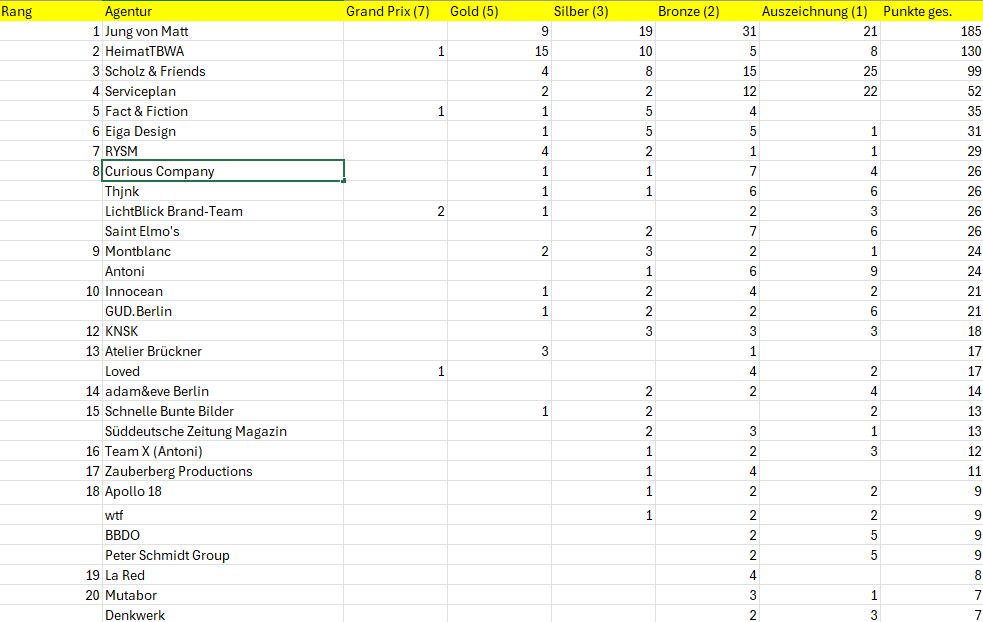
Task: Select Jung von Matt's Silber value 19
Action: click(603, 31)
